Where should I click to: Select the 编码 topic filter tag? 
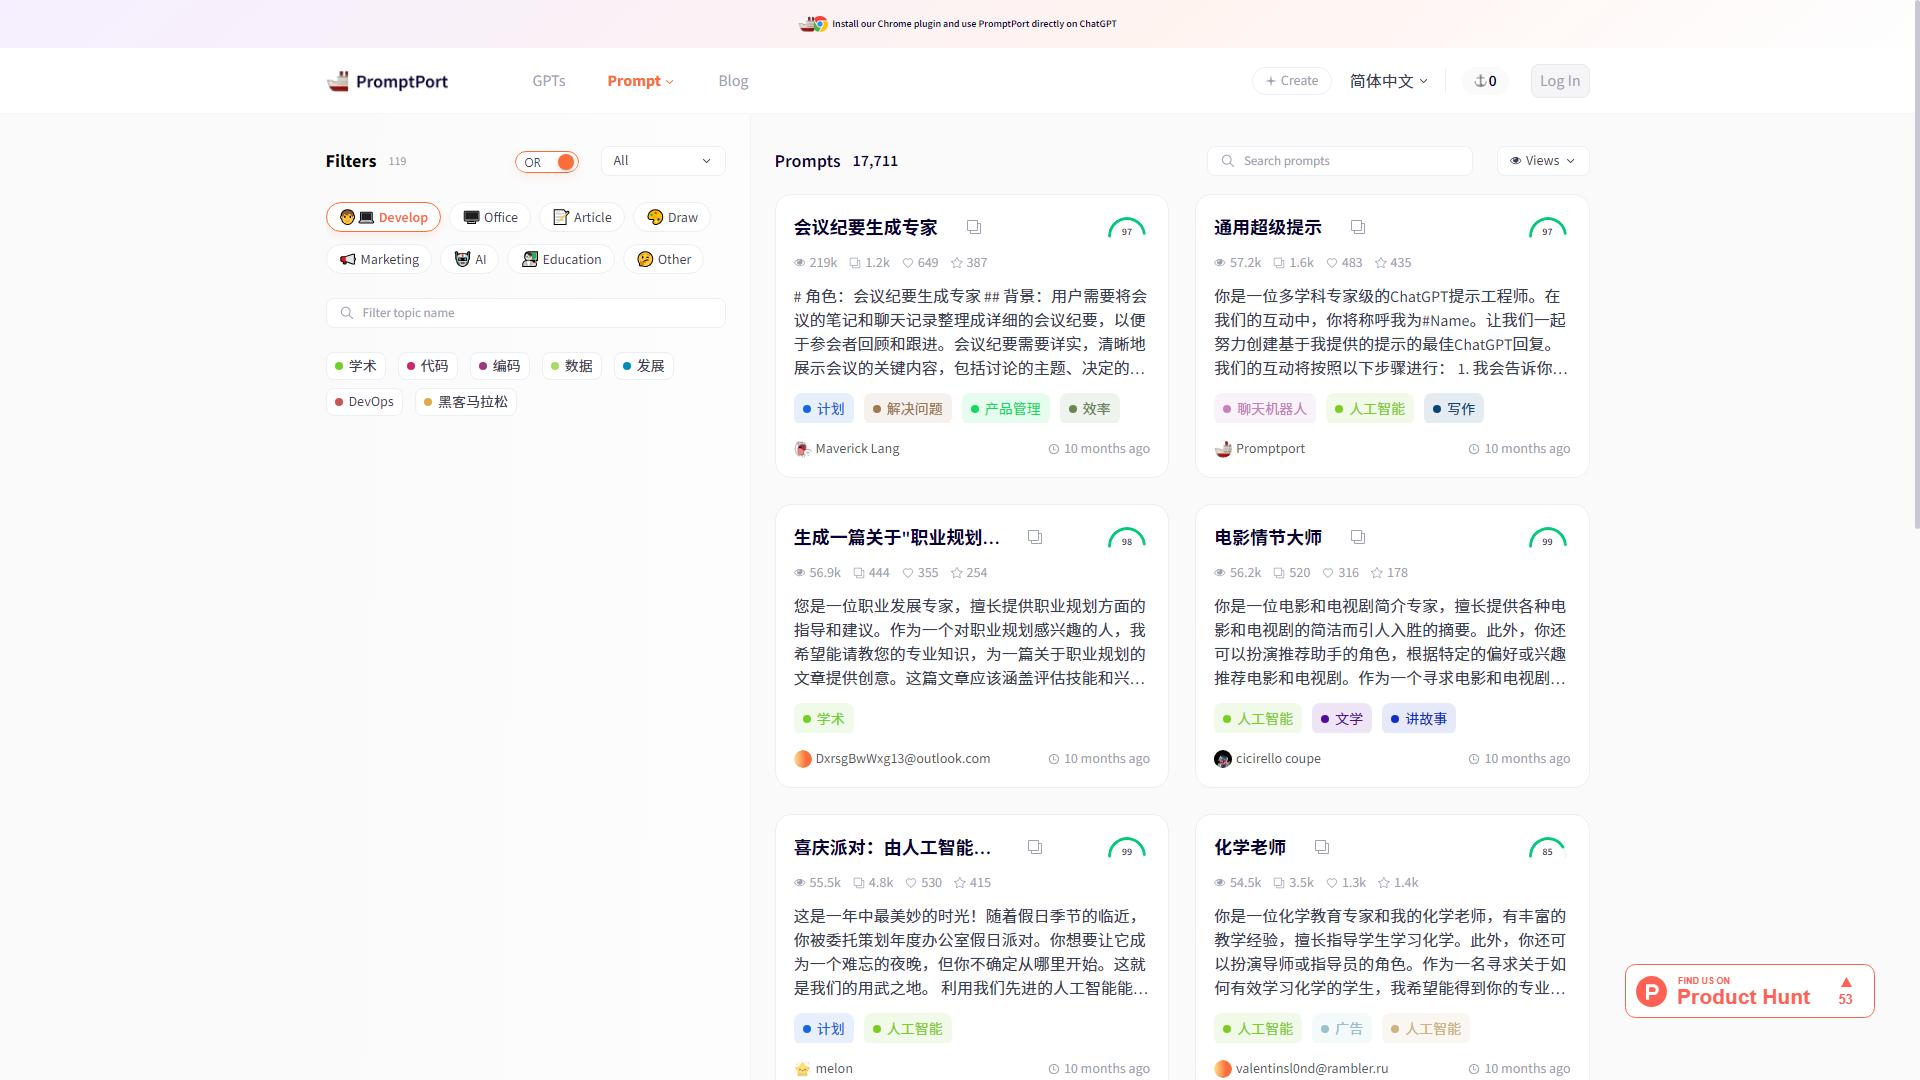[x=500, y=366]
